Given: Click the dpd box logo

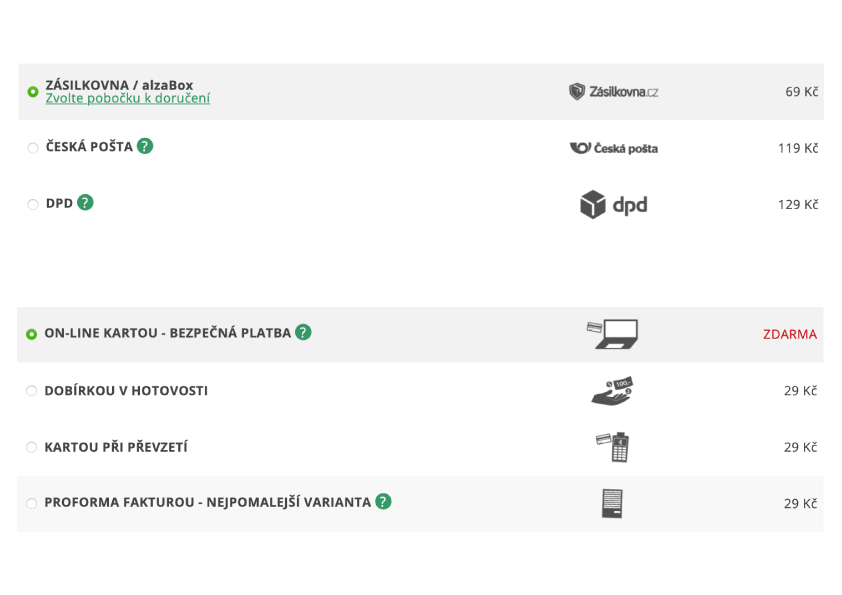Looking at the screenshot, I should (x=613, y=205).
